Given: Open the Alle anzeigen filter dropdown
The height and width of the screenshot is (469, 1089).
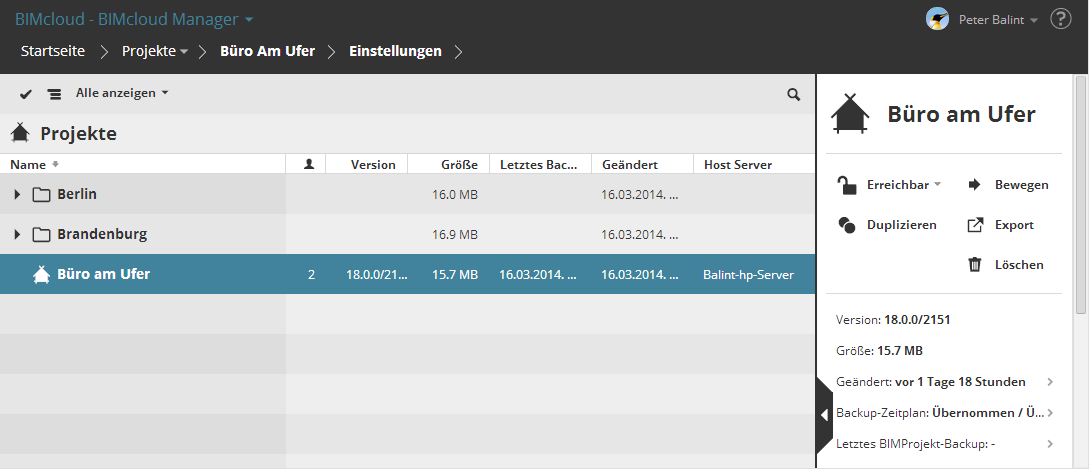Looking at the screenshot, I should point(122,93).
